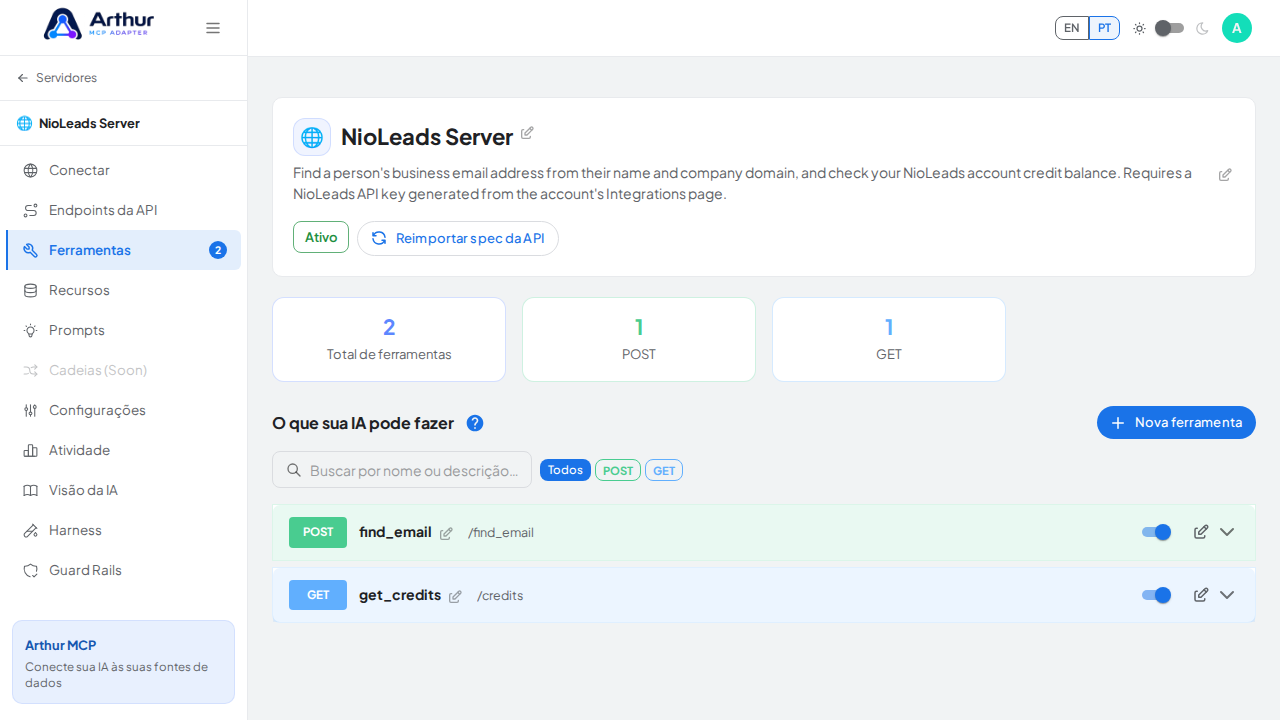1280x720 pixels.
Task: Click the GET badge on get_credits row
Action: tap(318, 595)
